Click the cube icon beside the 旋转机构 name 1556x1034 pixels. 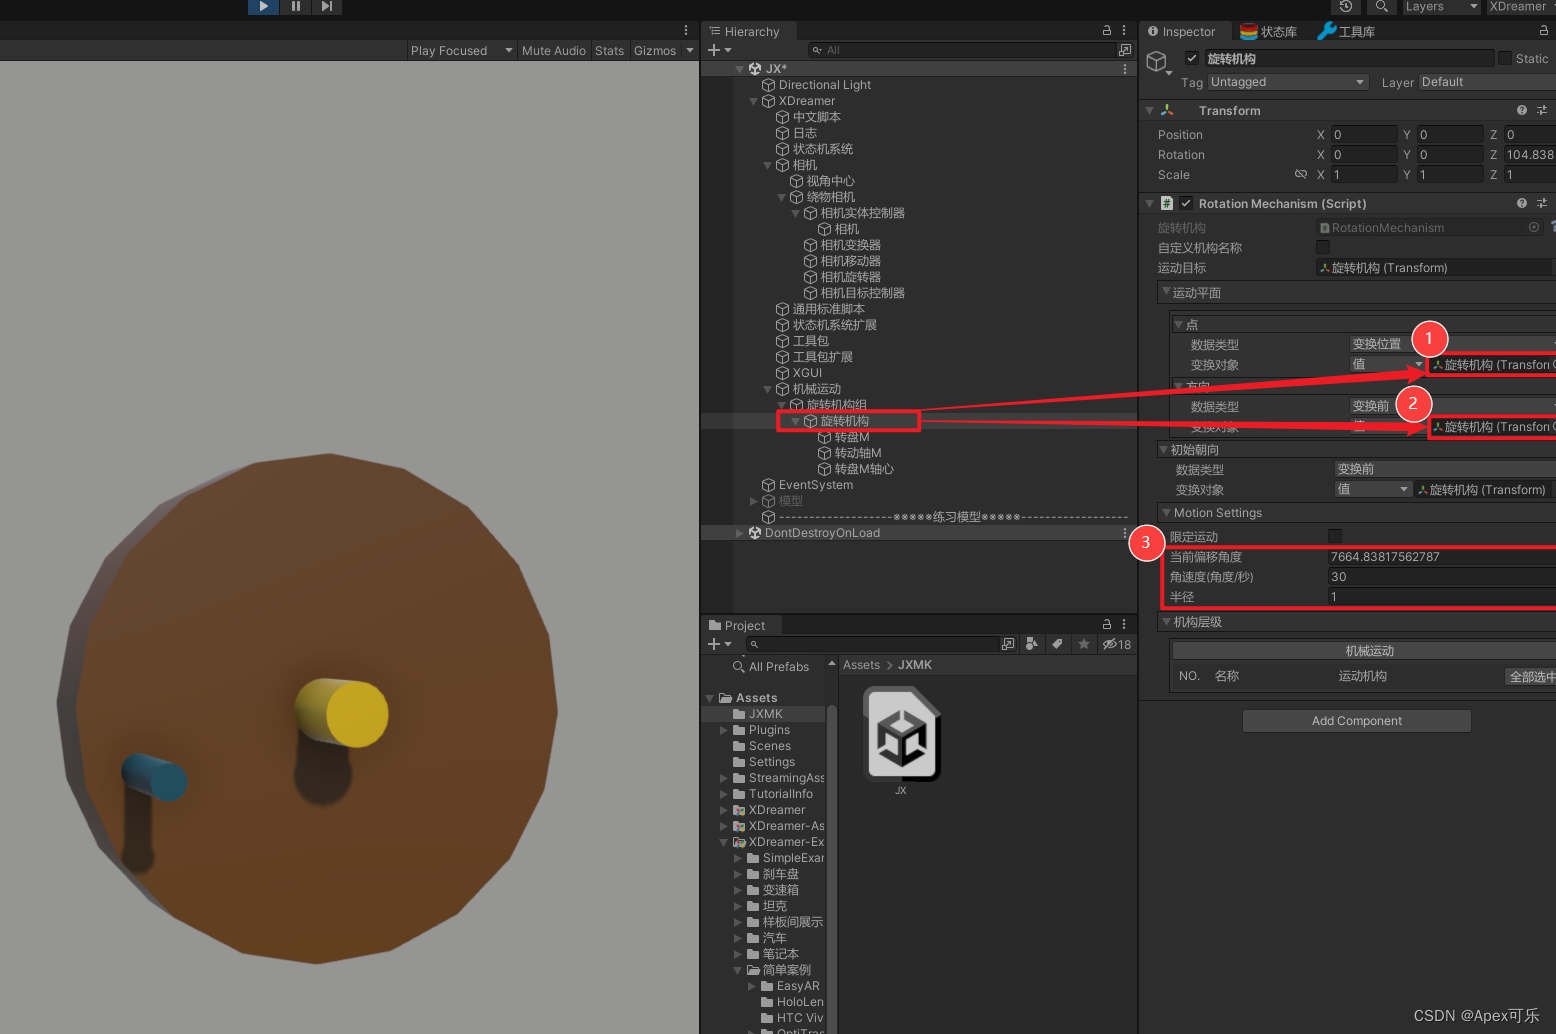tap(1156, 60)
